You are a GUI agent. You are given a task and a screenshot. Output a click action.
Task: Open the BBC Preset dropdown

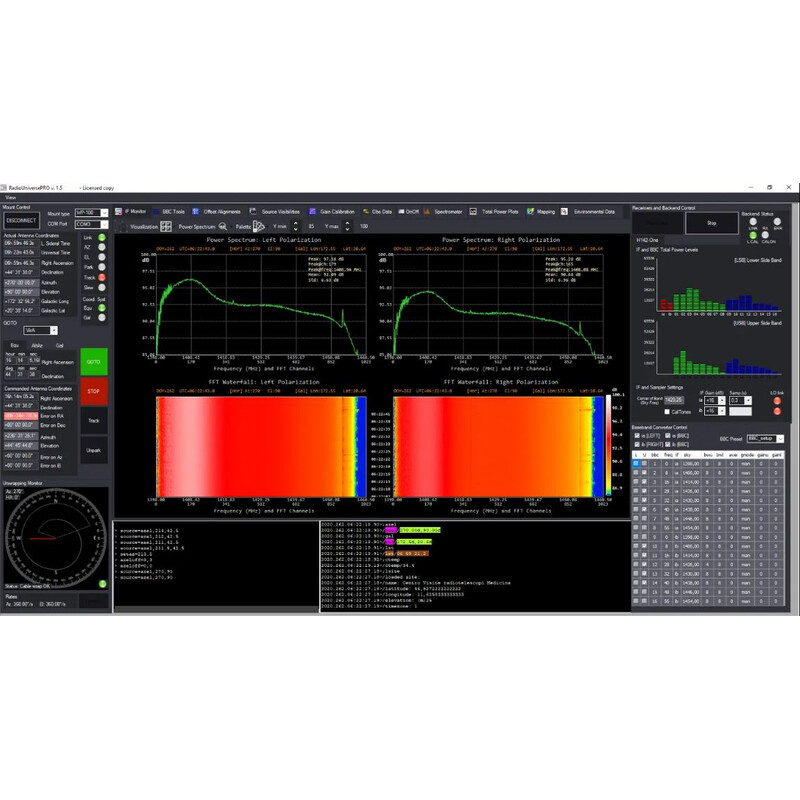(765, 439)
